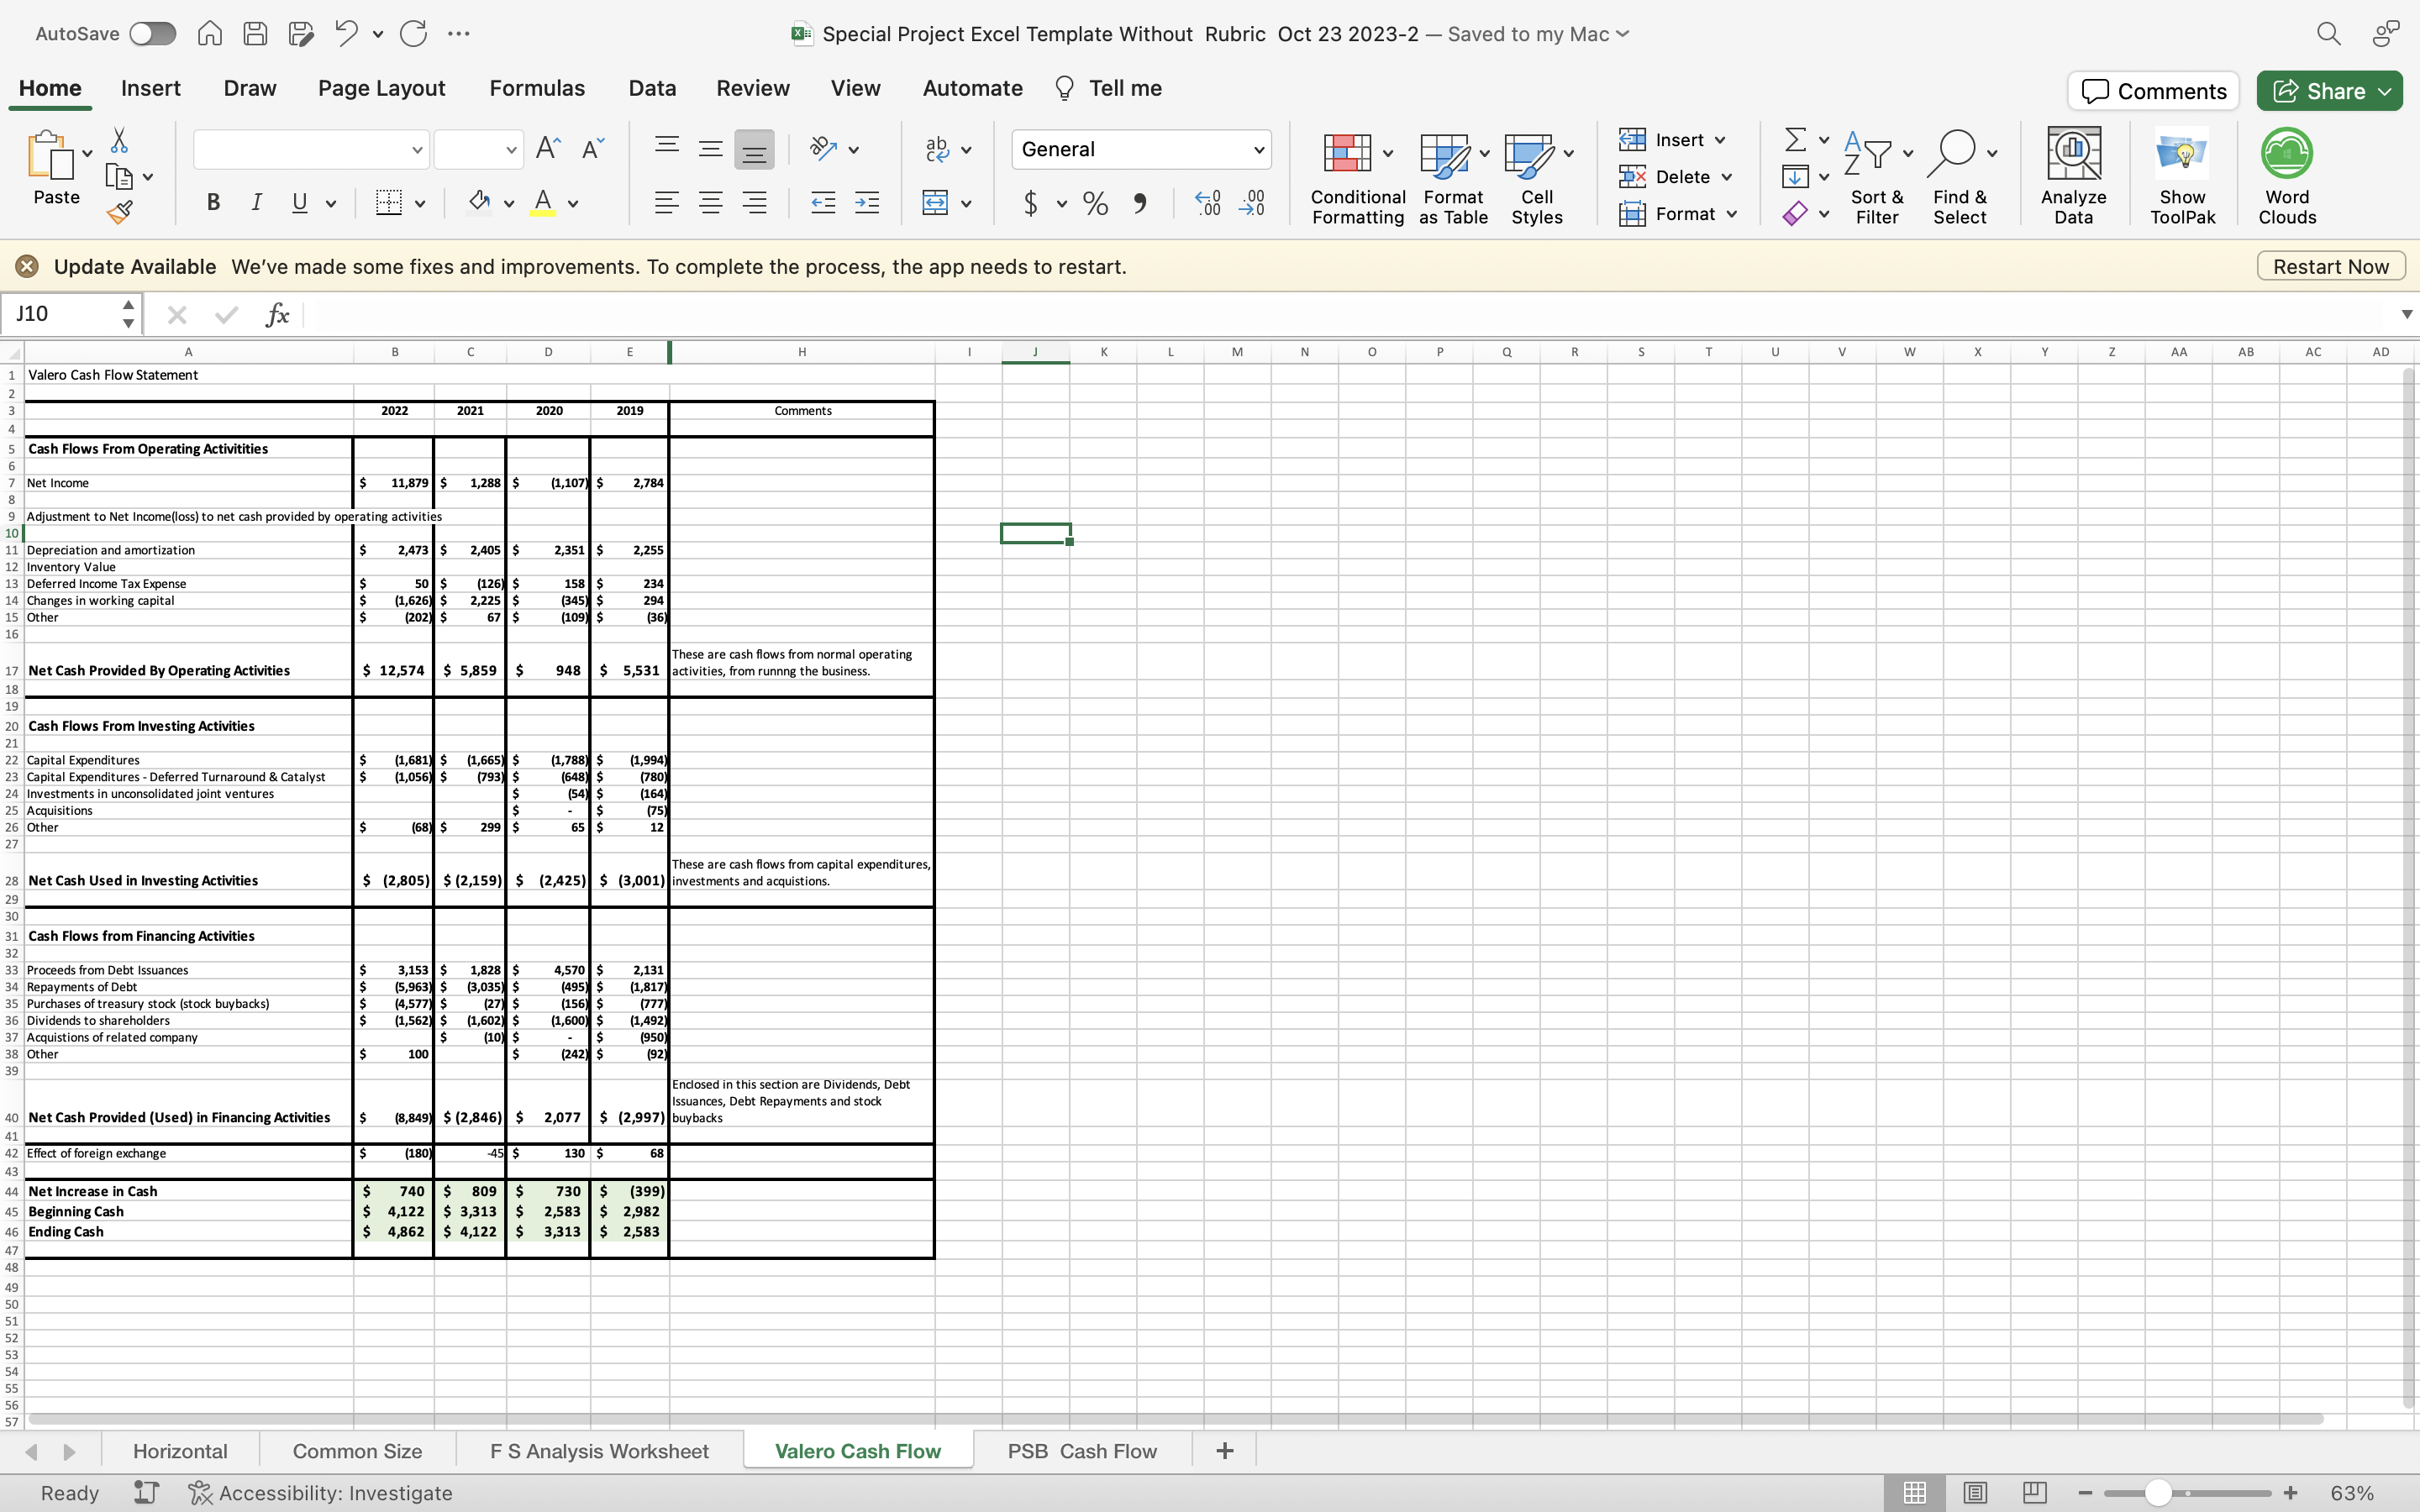The image size is (2420, 1512).
Task: Apply Percent style to selection
Action: [x=1094, y=203]
